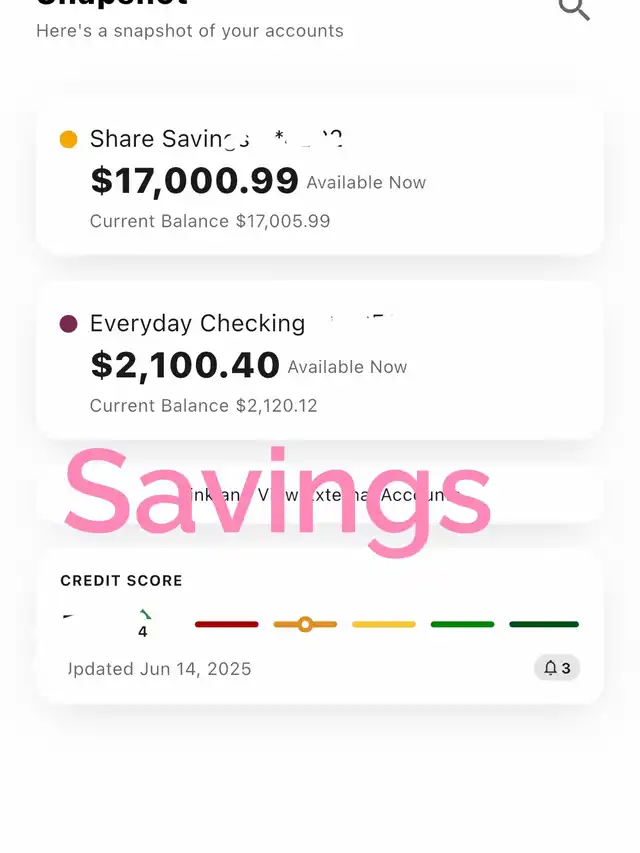Tap the search magnifier icon
This screenshot has height=853, width=640.
(x=574, y=8)
